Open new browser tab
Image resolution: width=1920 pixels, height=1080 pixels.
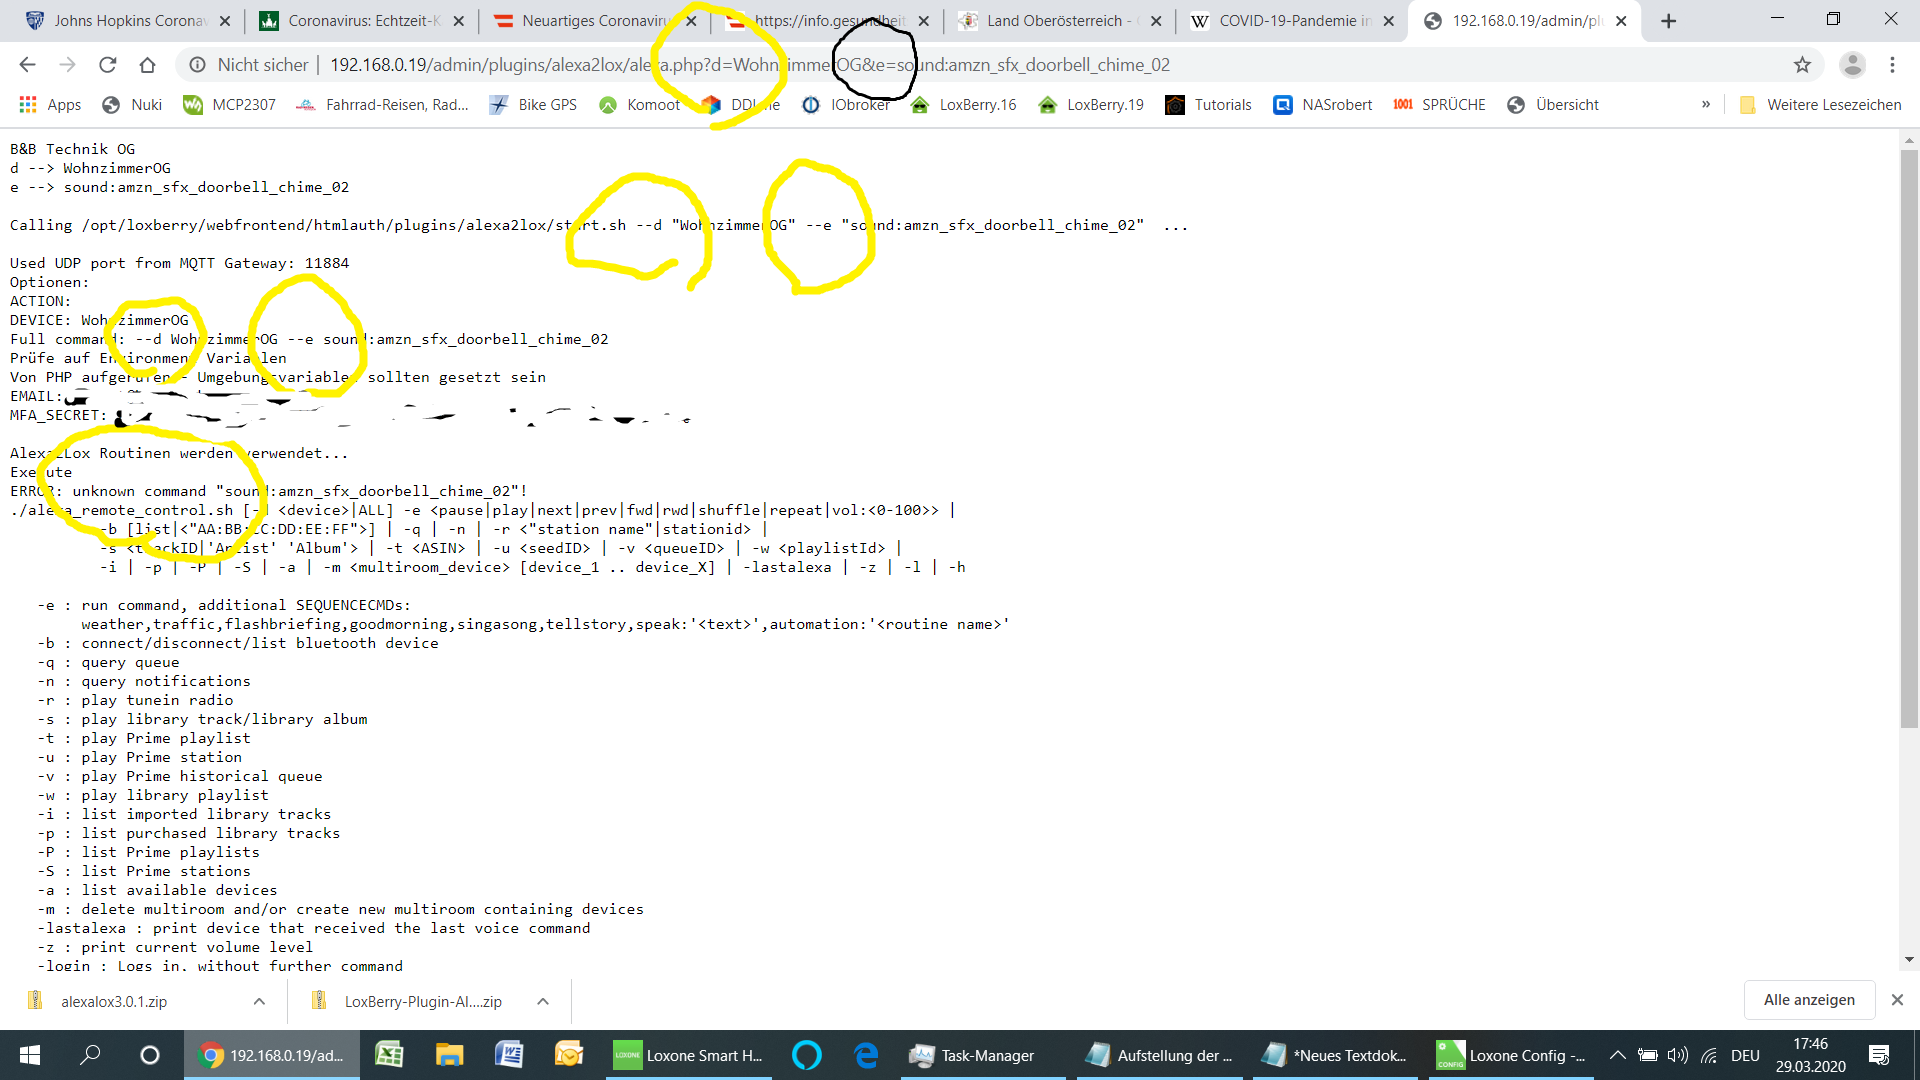pyautogui.click(x=1668, y=21)
